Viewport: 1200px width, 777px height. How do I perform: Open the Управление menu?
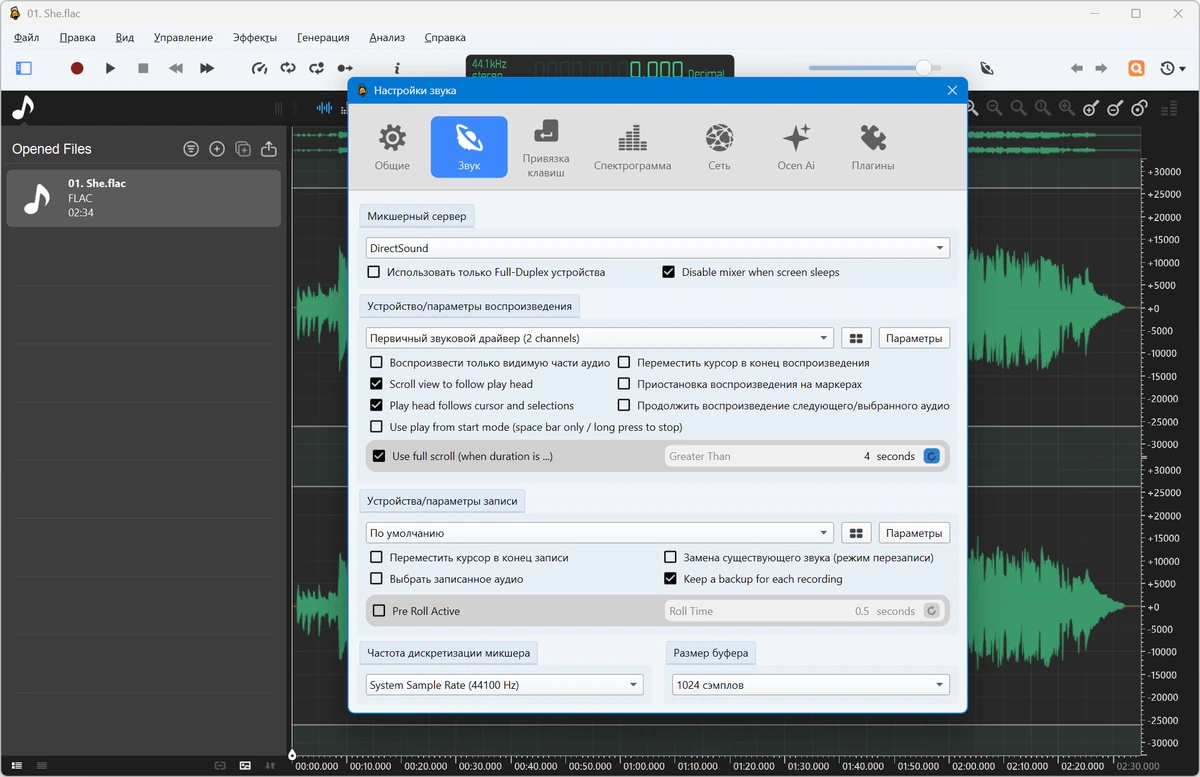click(x=183, y=38)
